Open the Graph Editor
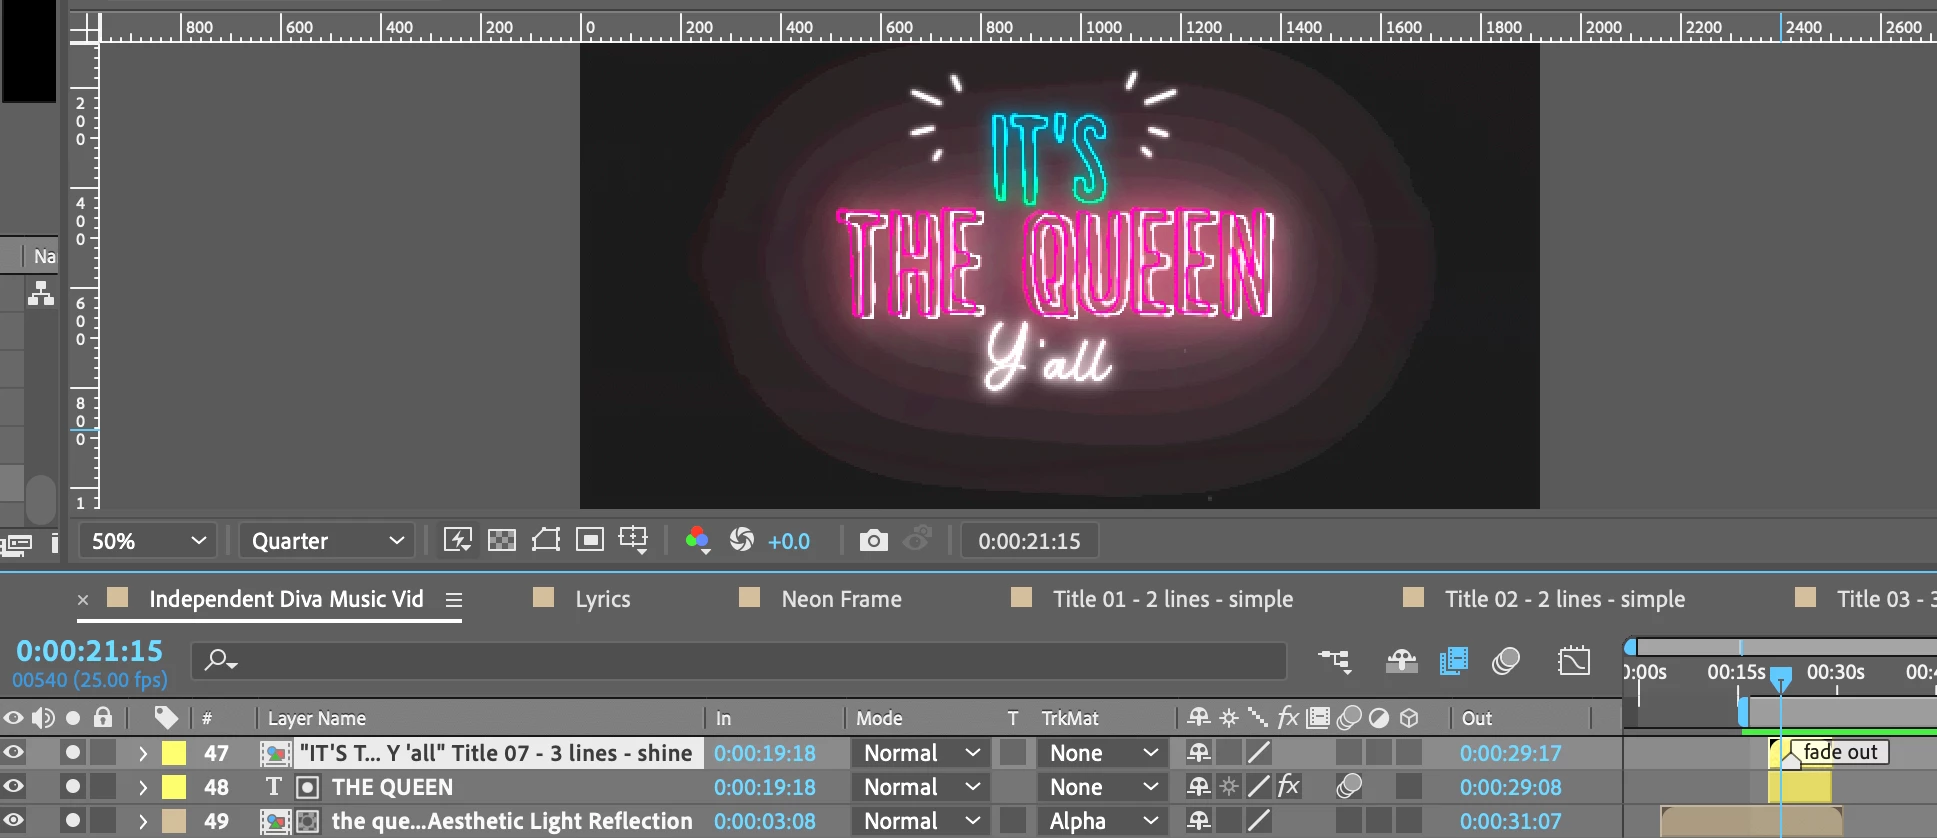 point(1574,661)
